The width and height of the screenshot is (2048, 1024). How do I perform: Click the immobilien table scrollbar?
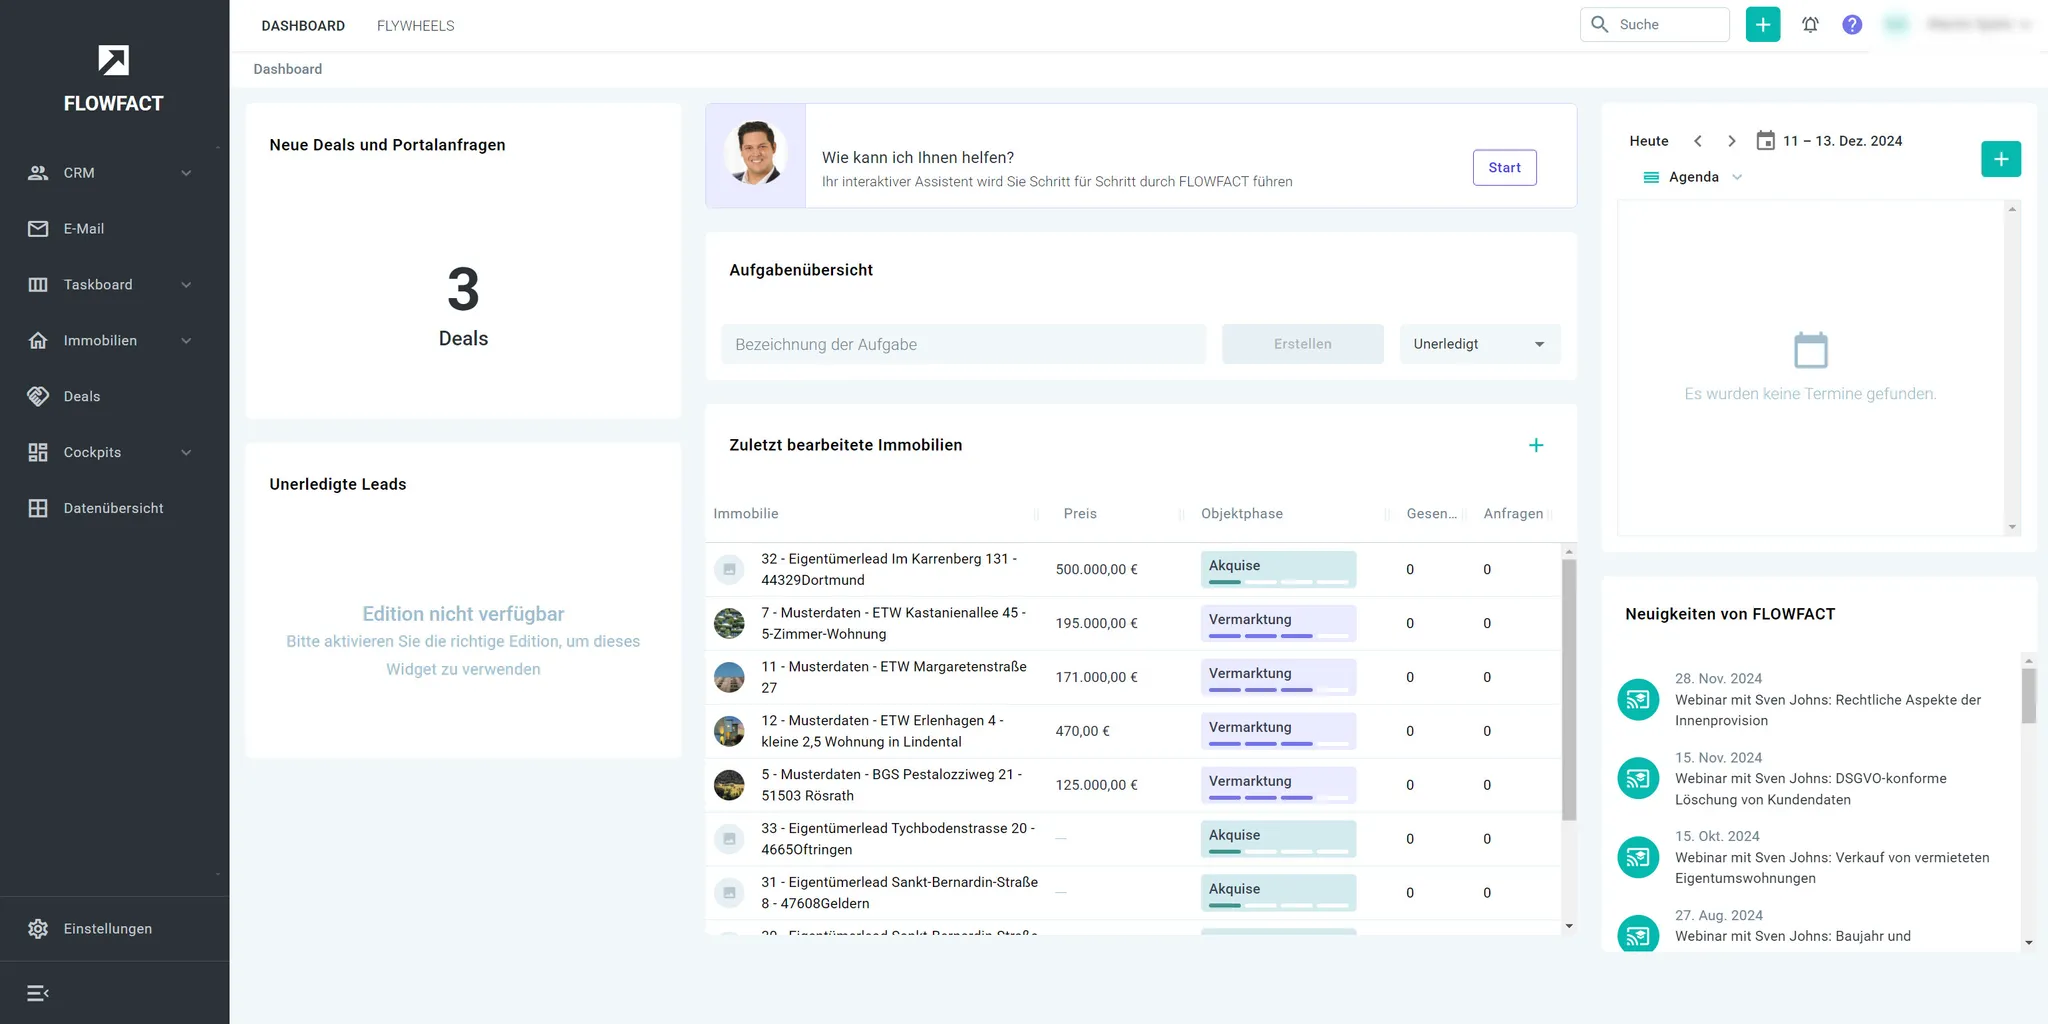(x=1569, y=690)
